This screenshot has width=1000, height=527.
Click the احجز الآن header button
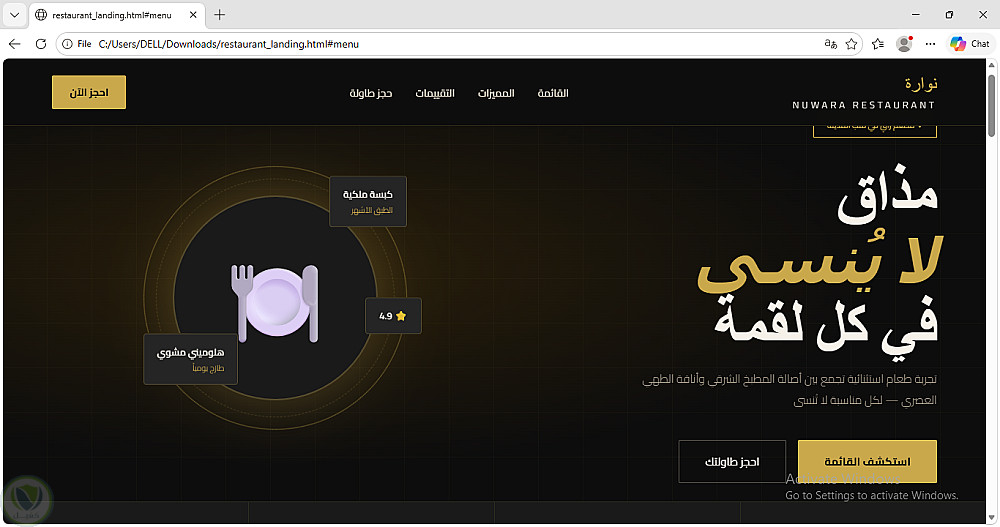89,93
